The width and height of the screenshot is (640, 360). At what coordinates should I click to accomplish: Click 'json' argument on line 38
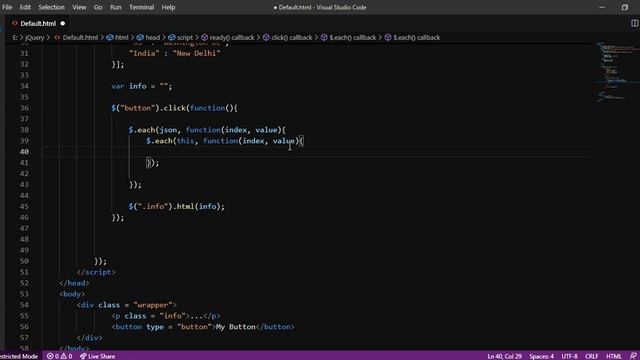[x=168, y=130]
